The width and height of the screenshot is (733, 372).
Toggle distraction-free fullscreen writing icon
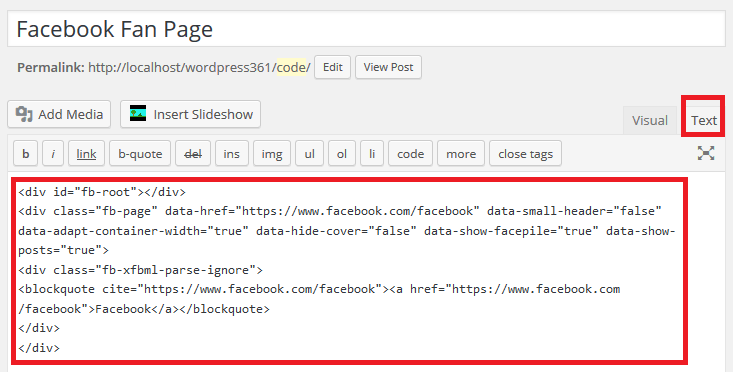[x=706, y=153]
